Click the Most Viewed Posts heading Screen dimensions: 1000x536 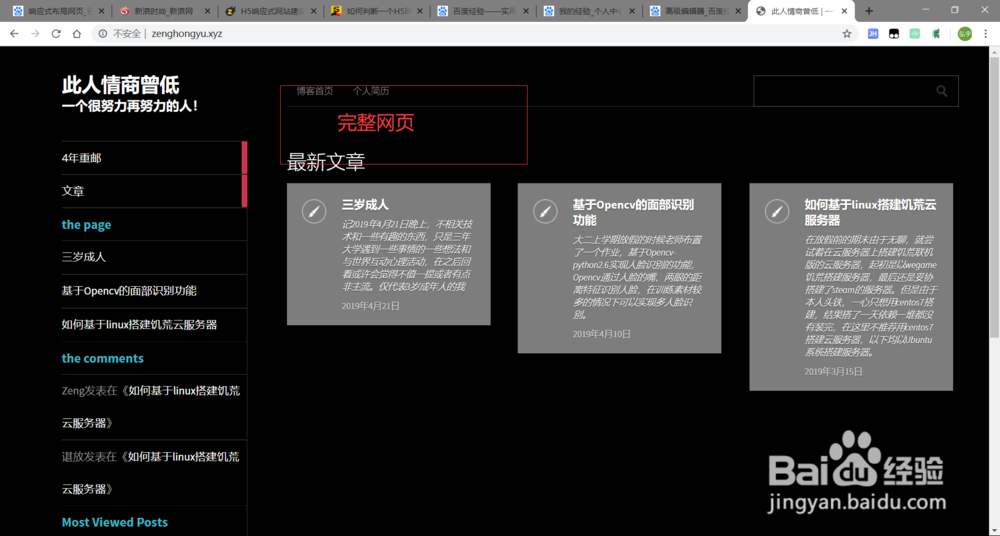(115, 522)
